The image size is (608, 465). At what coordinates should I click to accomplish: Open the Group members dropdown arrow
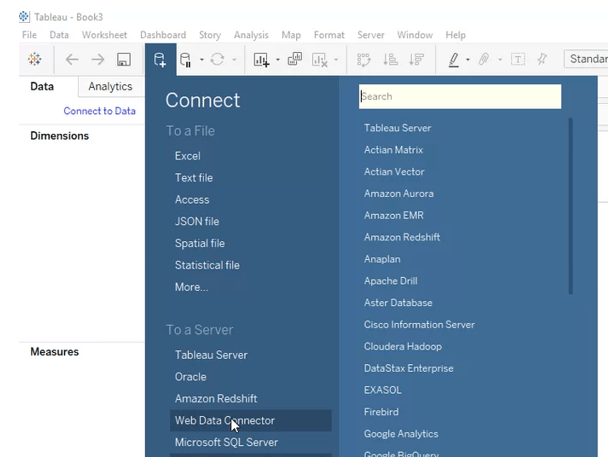[x=500, y=60]
